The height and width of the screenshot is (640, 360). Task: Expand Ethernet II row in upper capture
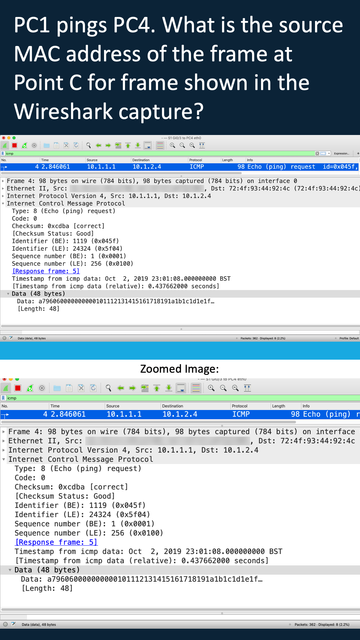pos(3,189)
